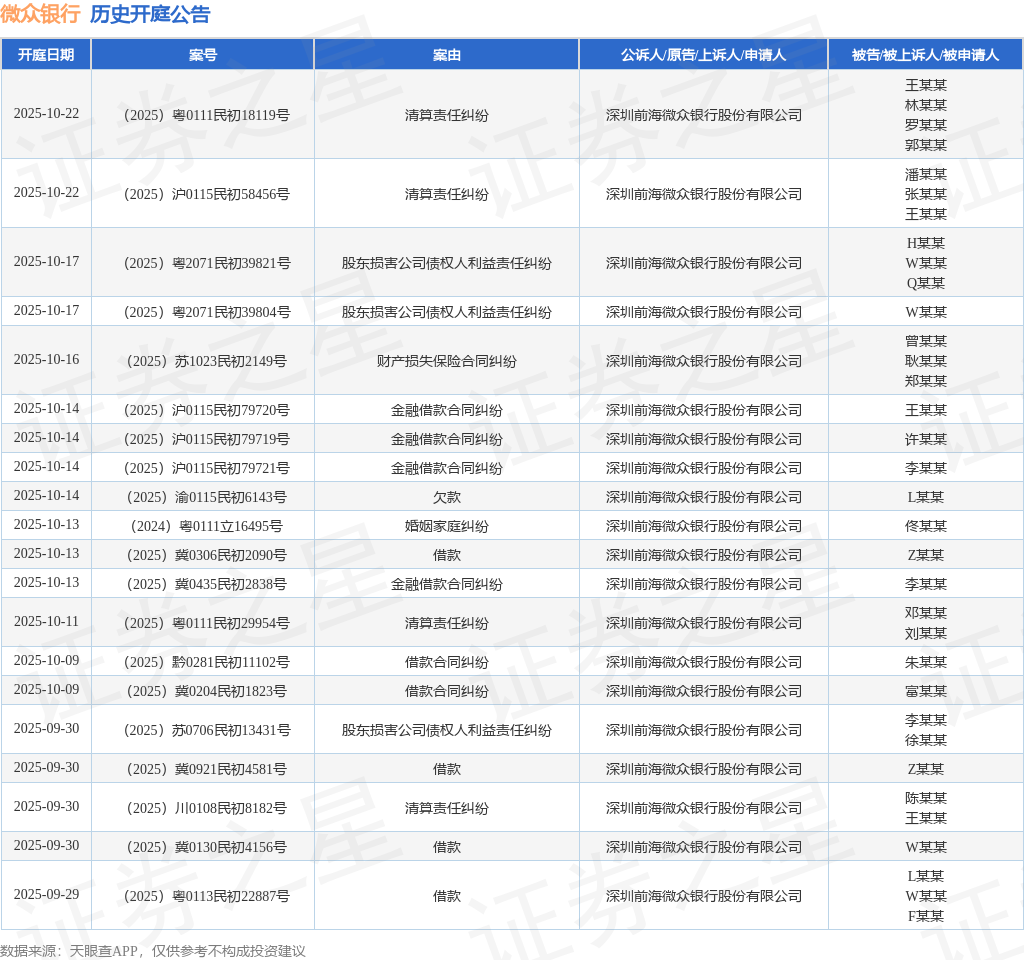
Task: Click case number (2025)沪0115民初79720号
Action: (x=206, y=410)
